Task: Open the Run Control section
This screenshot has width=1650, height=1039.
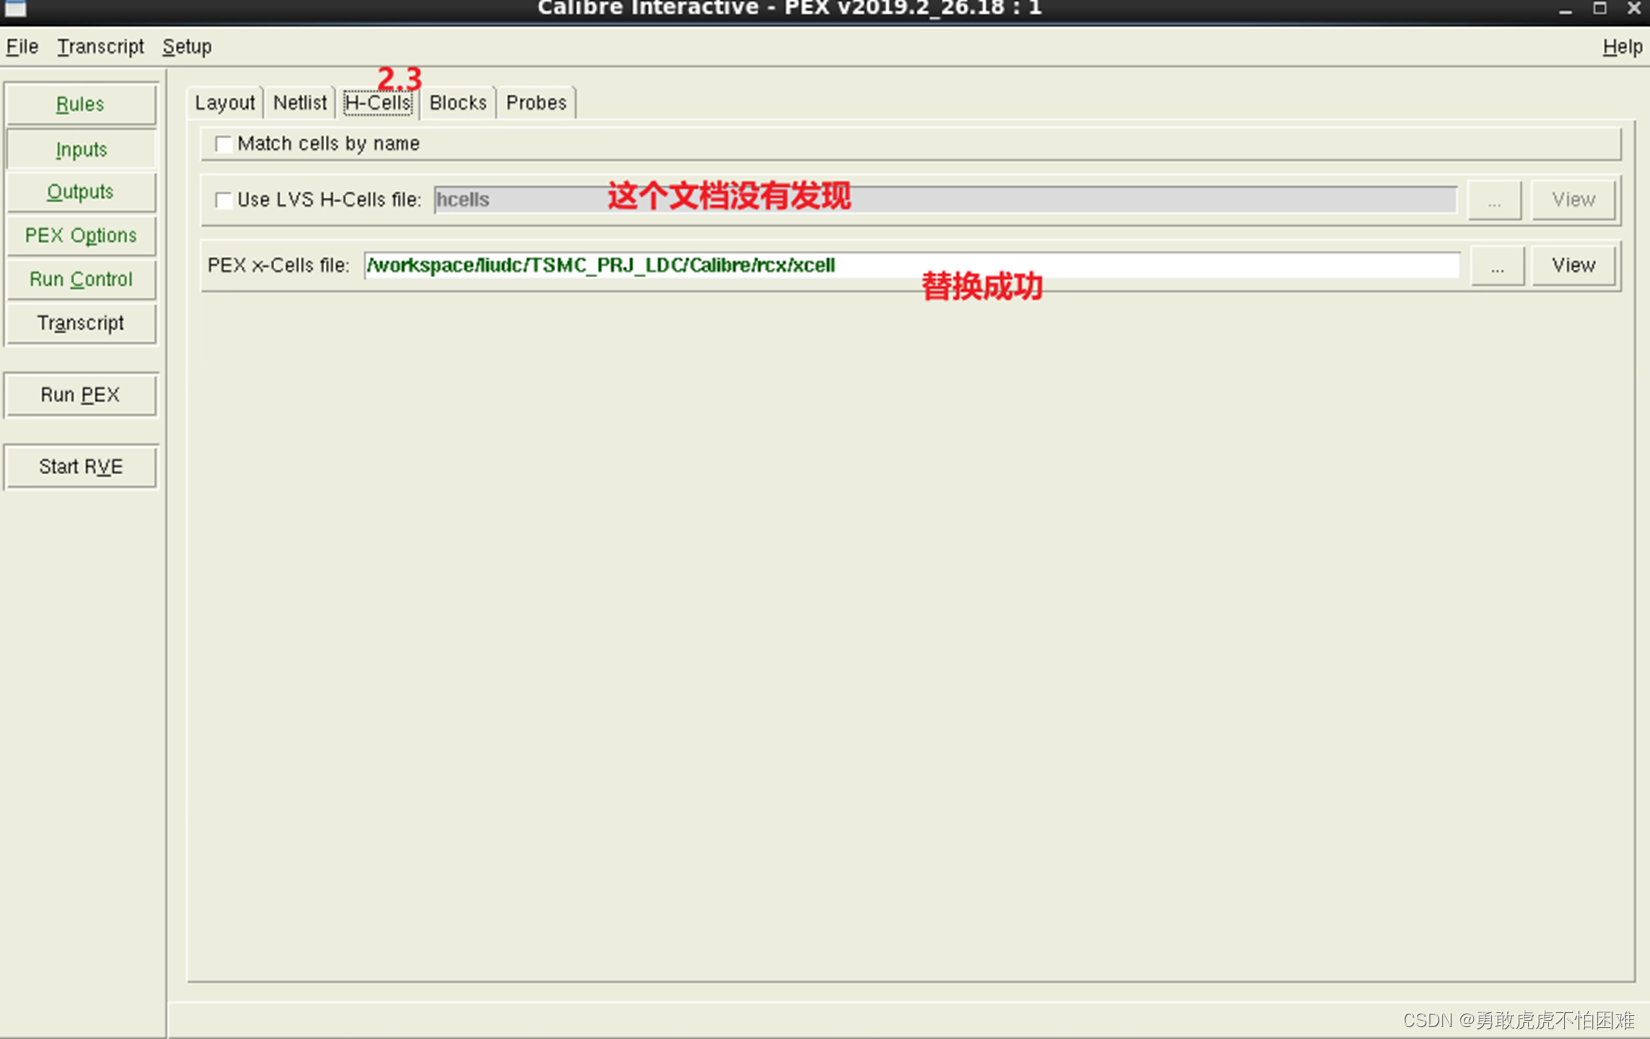Action: coord(80,279)
